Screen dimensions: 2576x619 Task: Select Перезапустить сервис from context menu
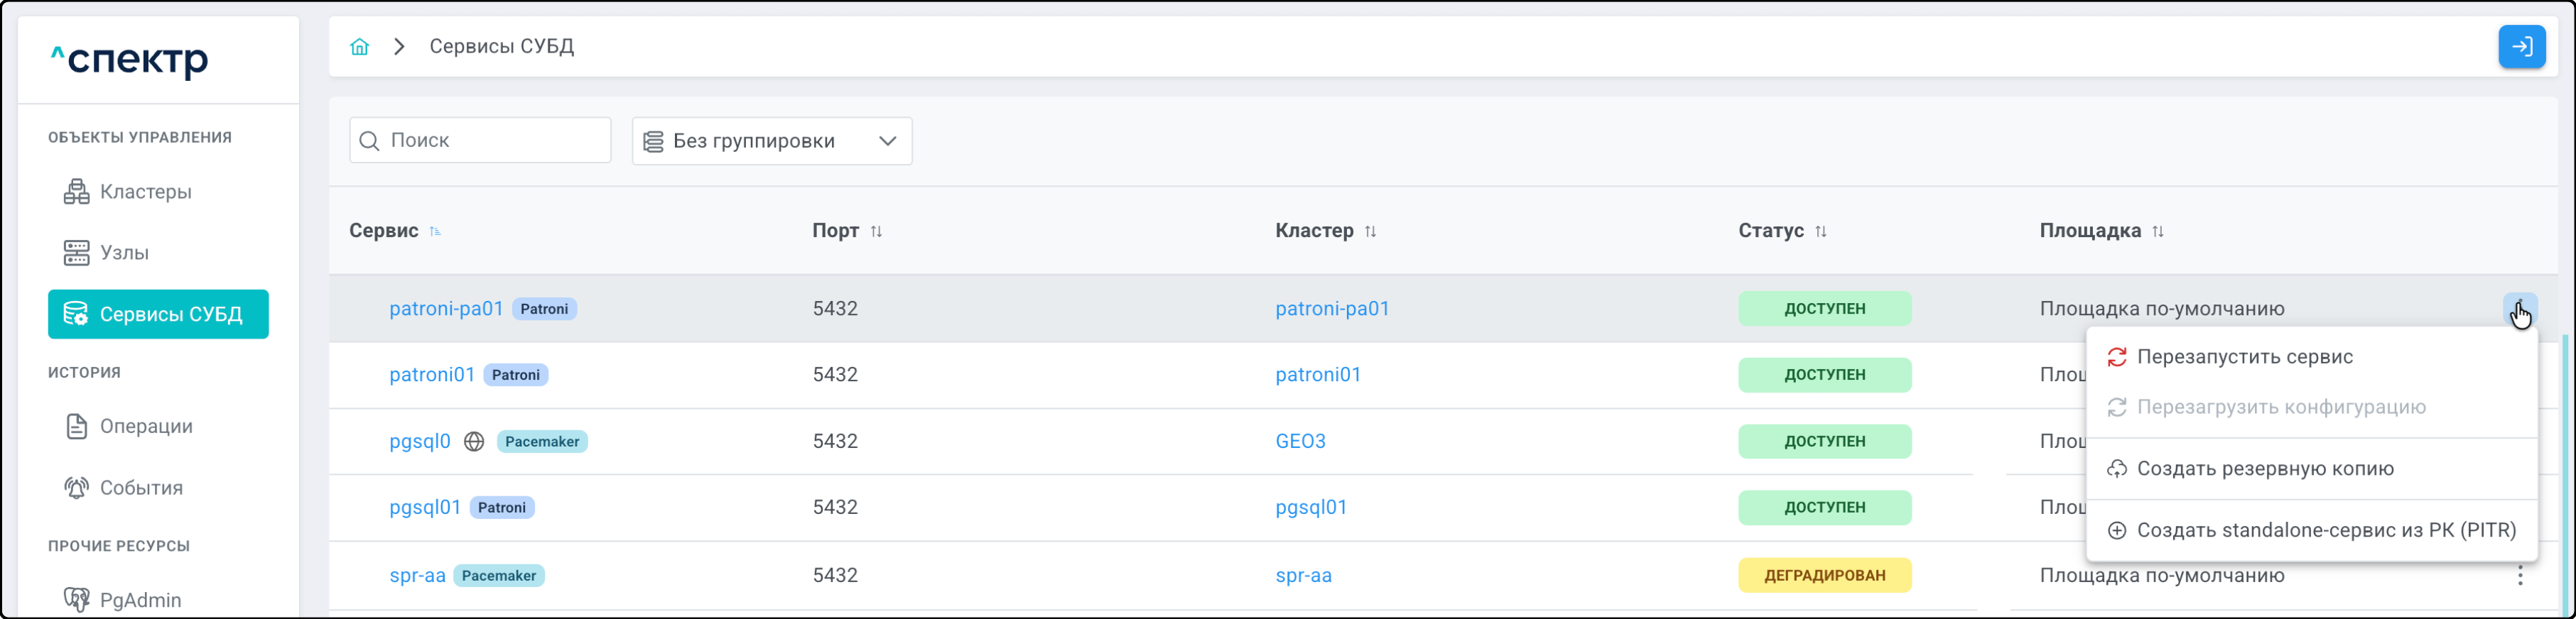click(2244, 357)
